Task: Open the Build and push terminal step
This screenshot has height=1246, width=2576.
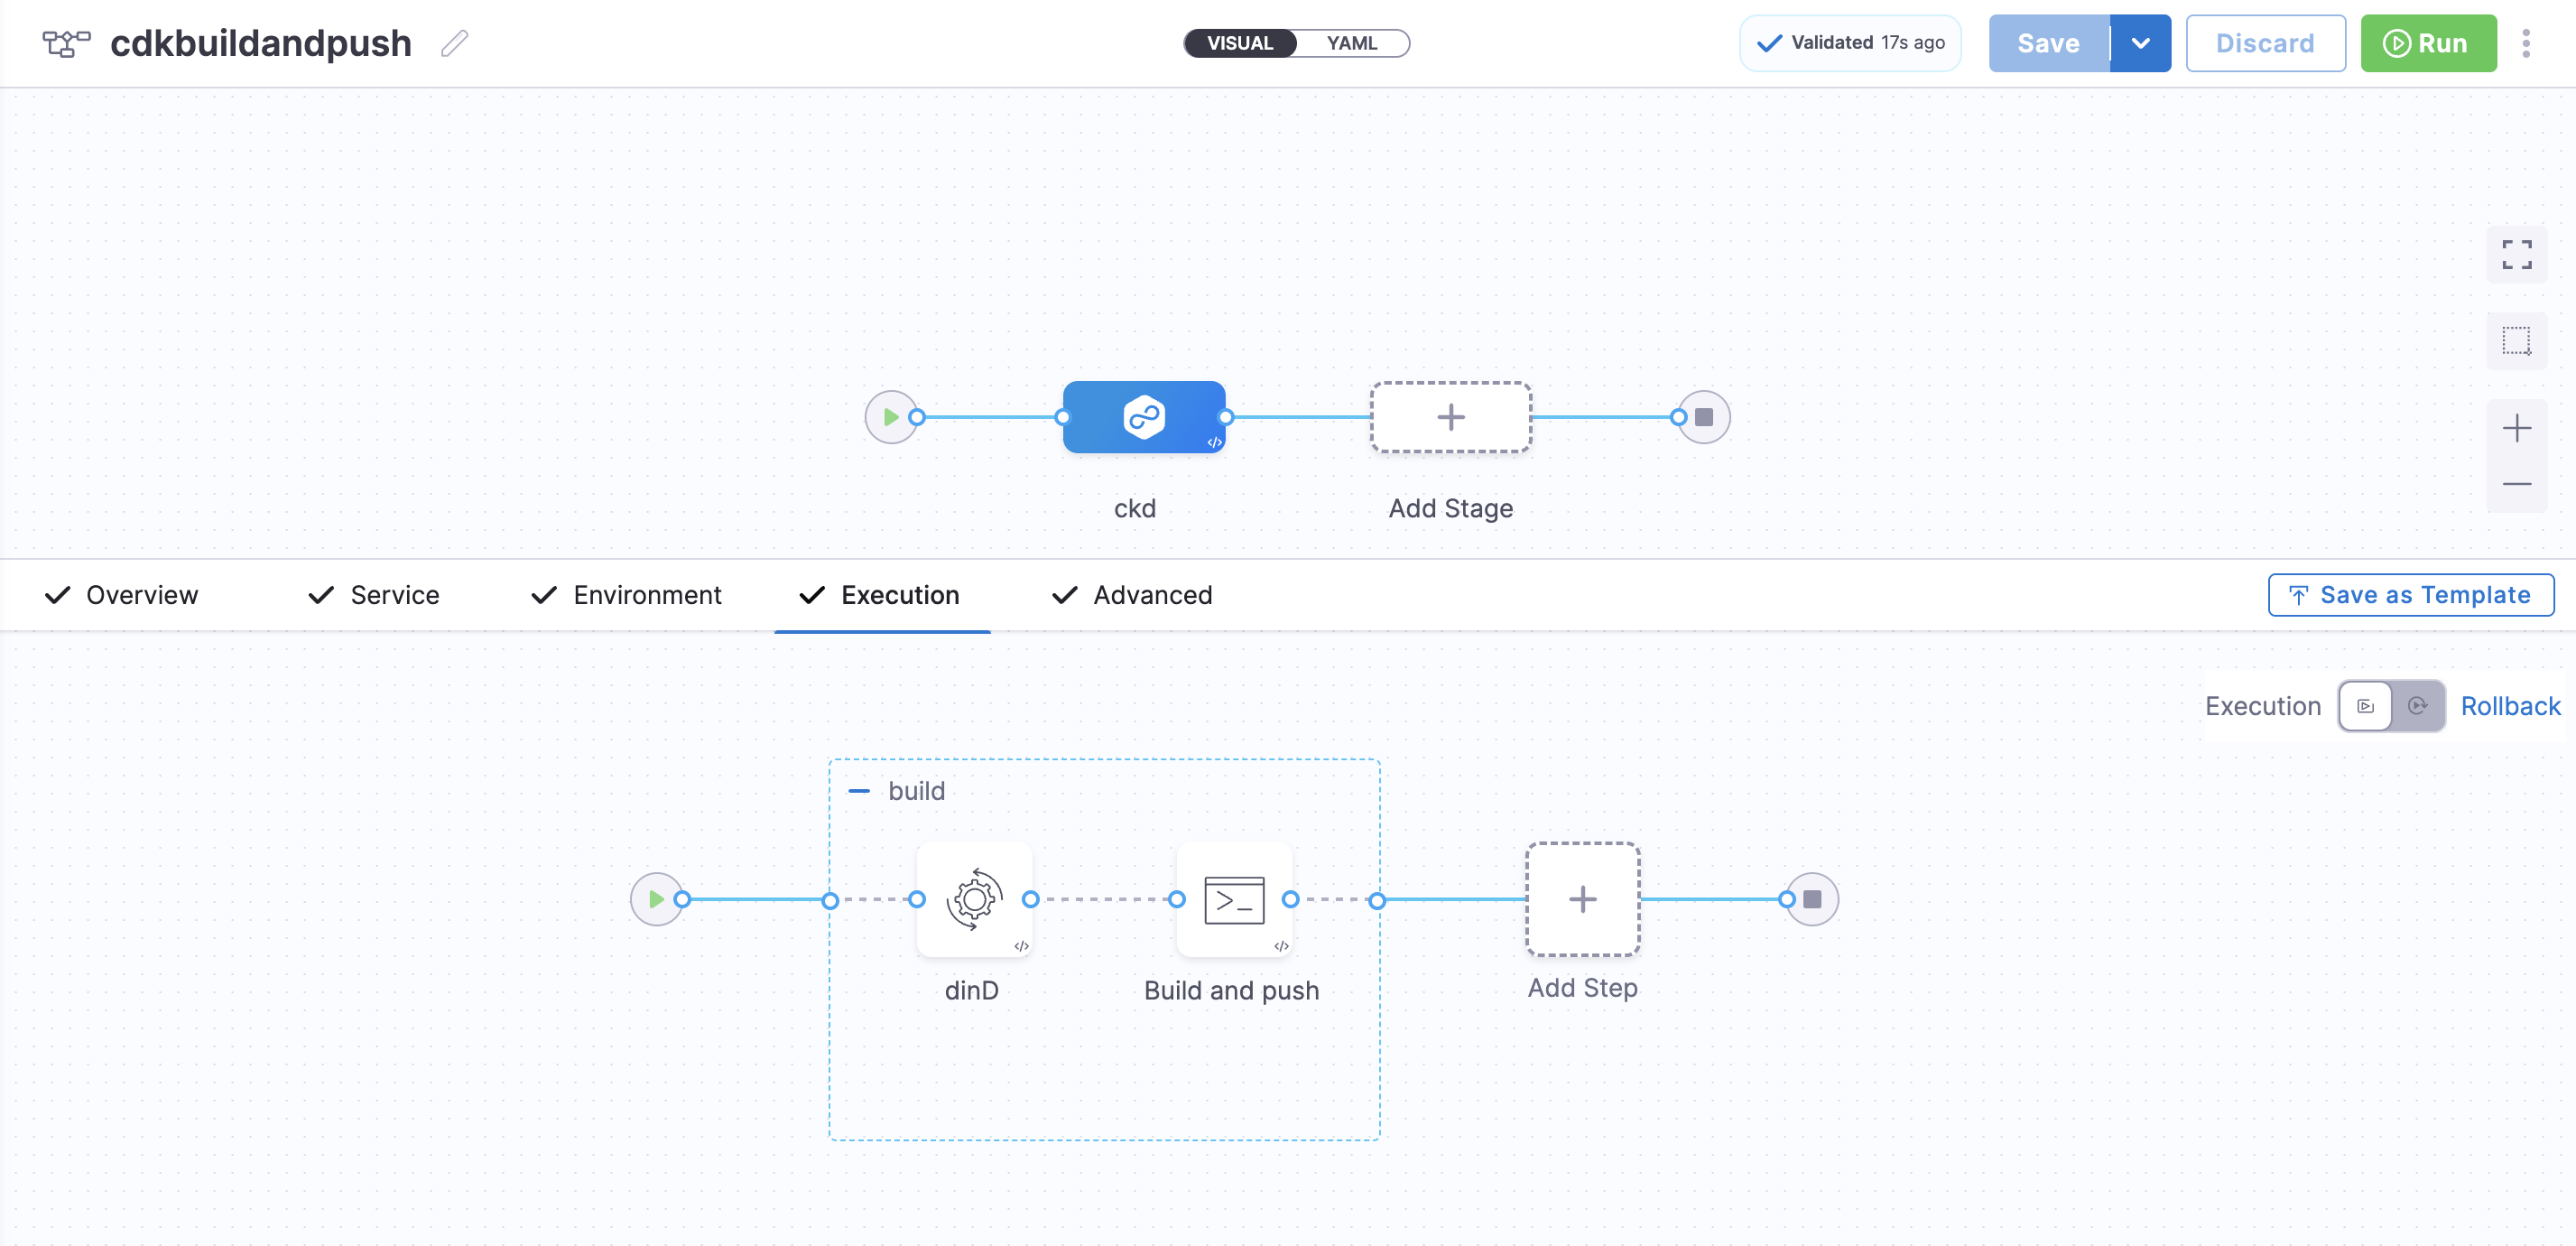Action: click(1233, 899)
